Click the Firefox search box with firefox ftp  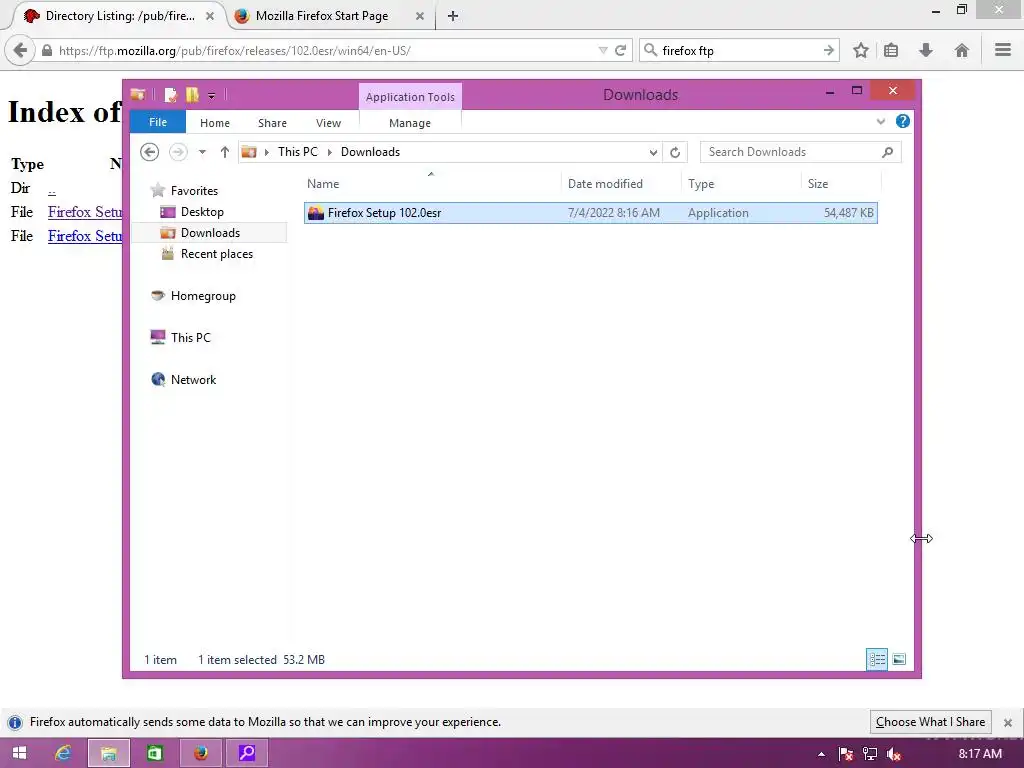point(739,50)
